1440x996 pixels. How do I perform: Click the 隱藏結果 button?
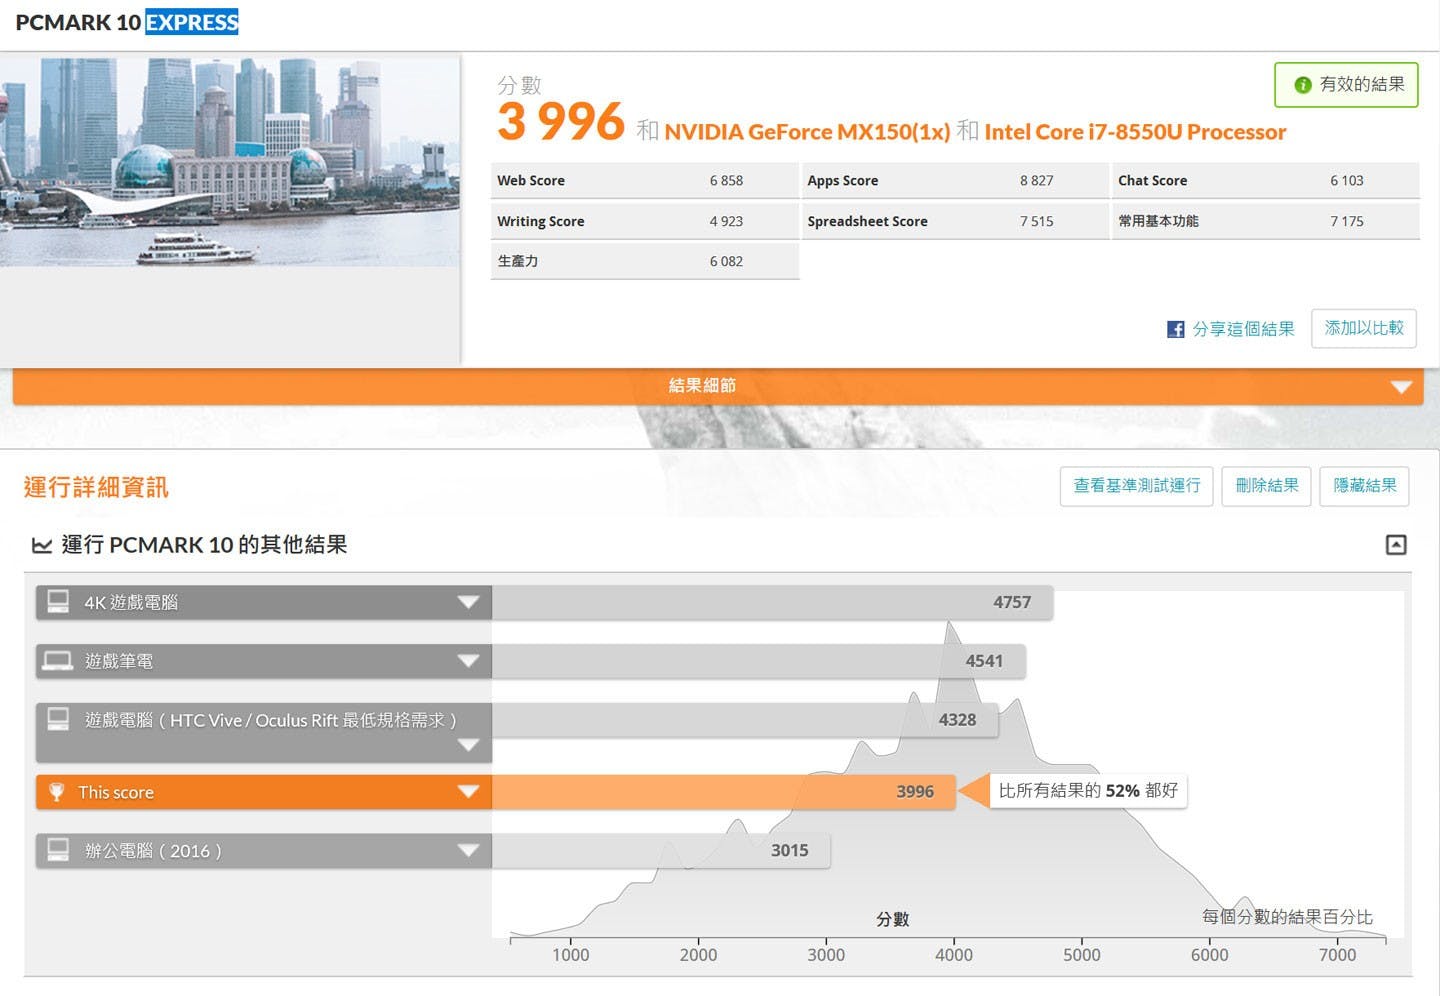[1364, 486]
